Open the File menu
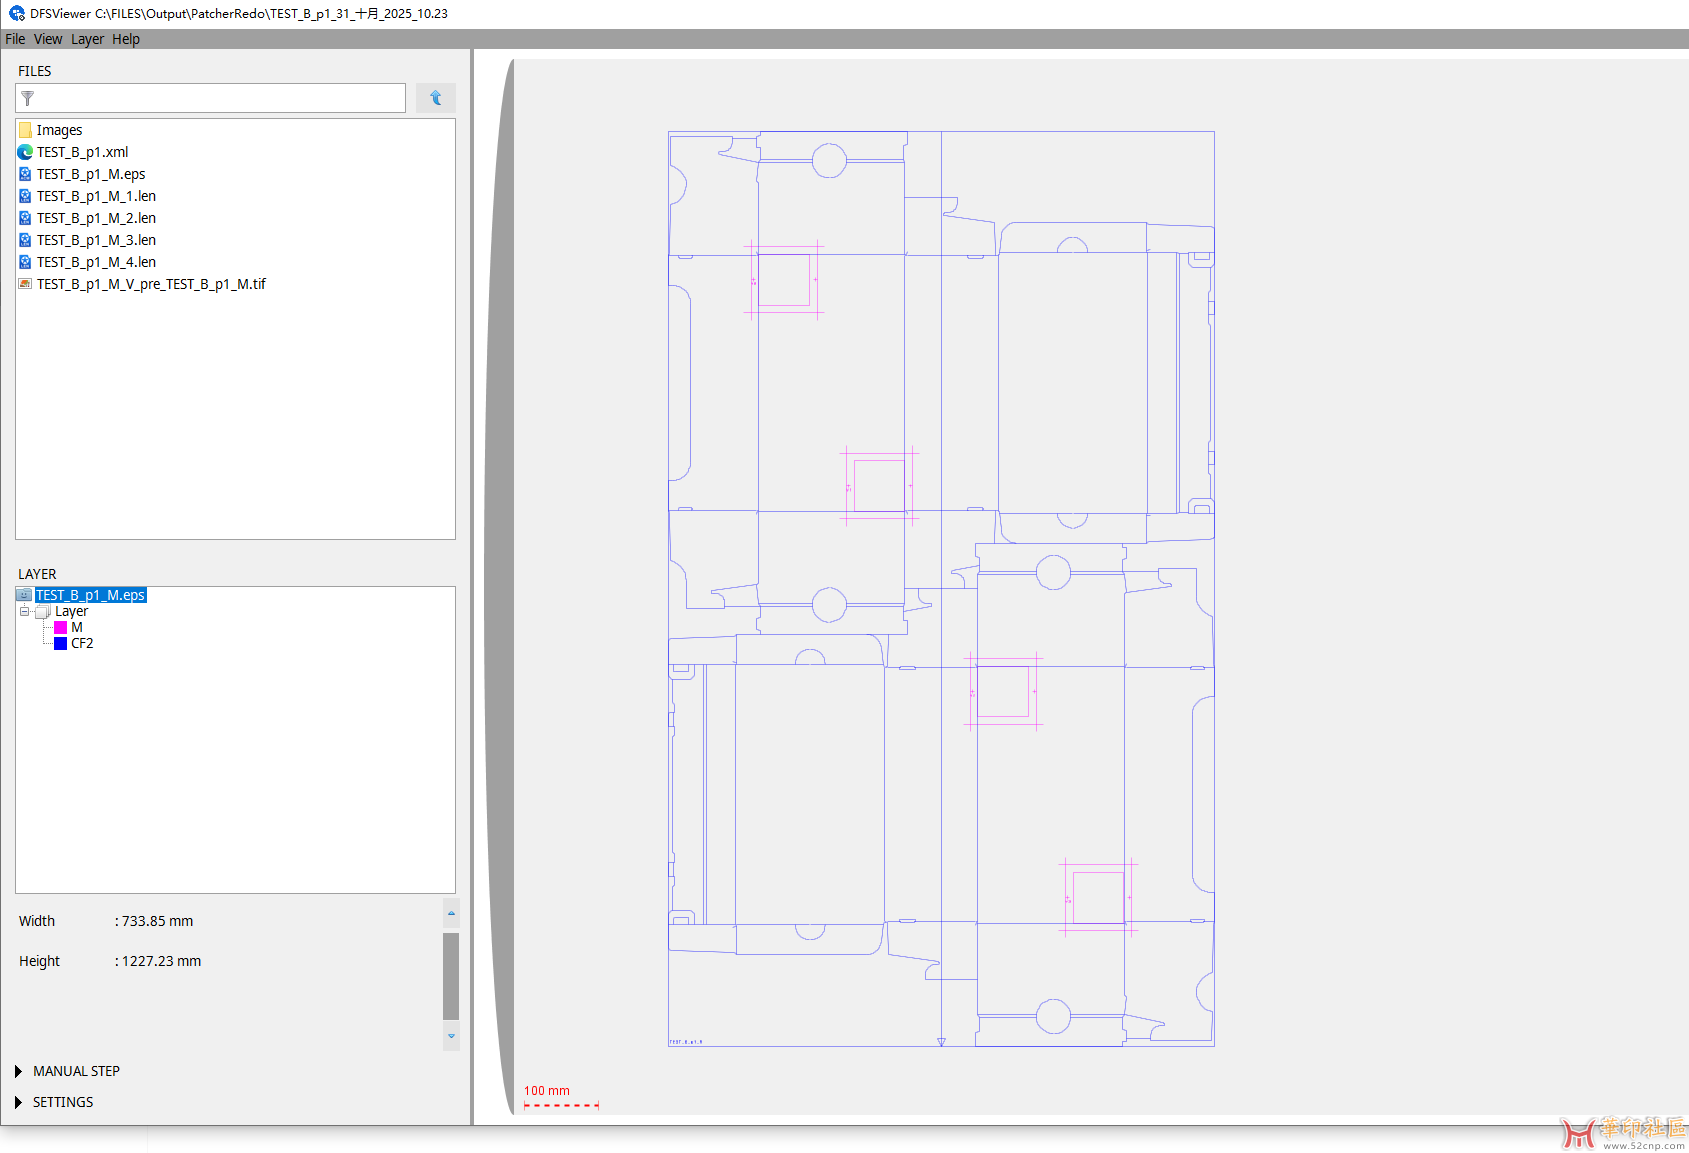 [x=15, y=39]
